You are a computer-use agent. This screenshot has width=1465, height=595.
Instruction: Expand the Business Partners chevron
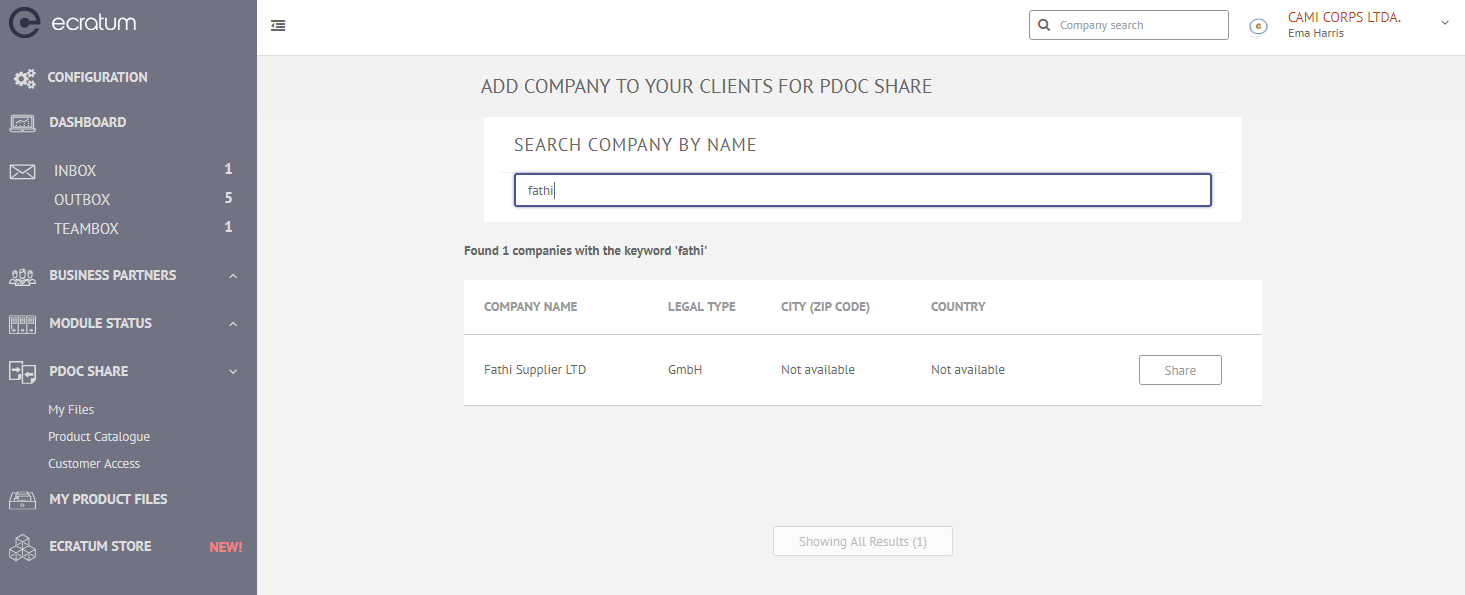(233, 276)
